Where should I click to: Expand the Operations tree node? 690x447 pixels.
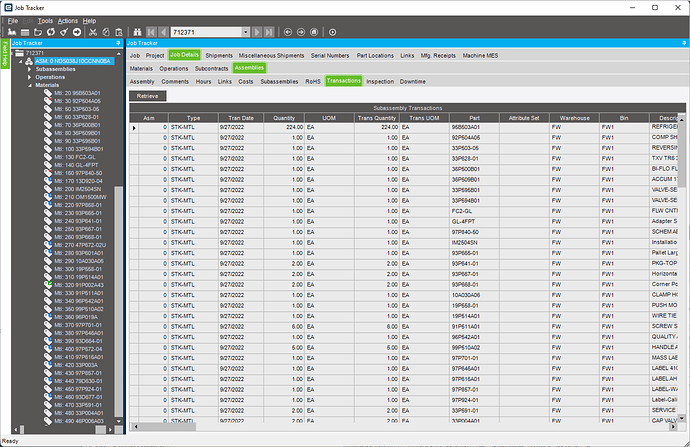coord(29,77)
